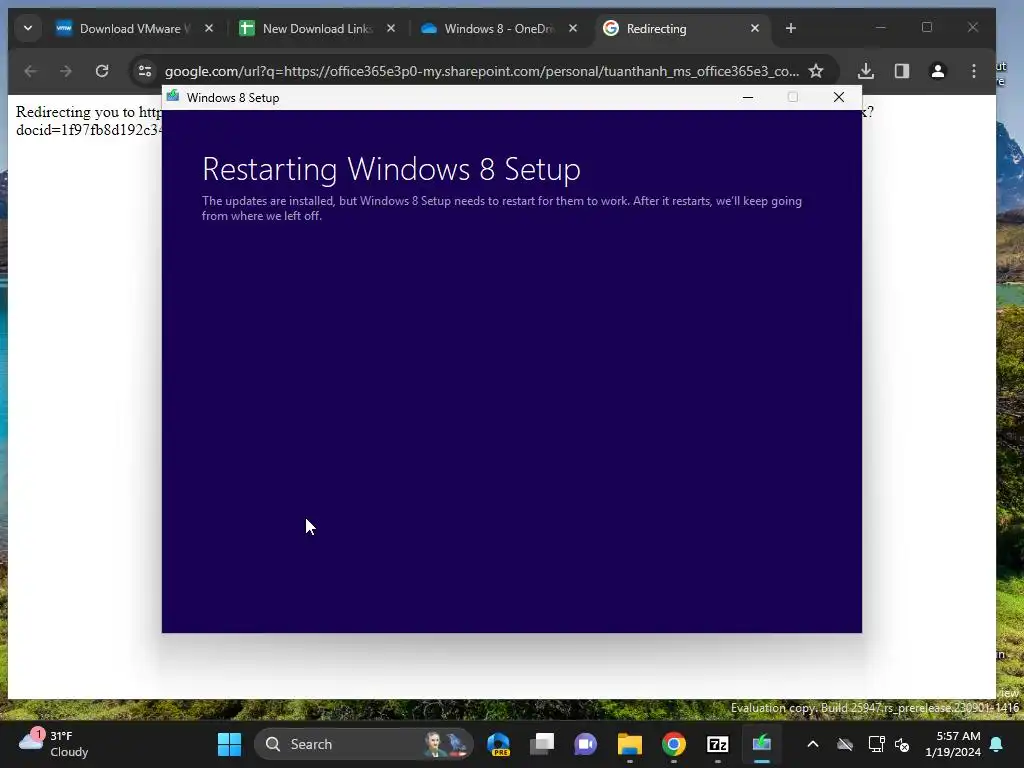Close the New Download Links tab

(x=391, y=28)
